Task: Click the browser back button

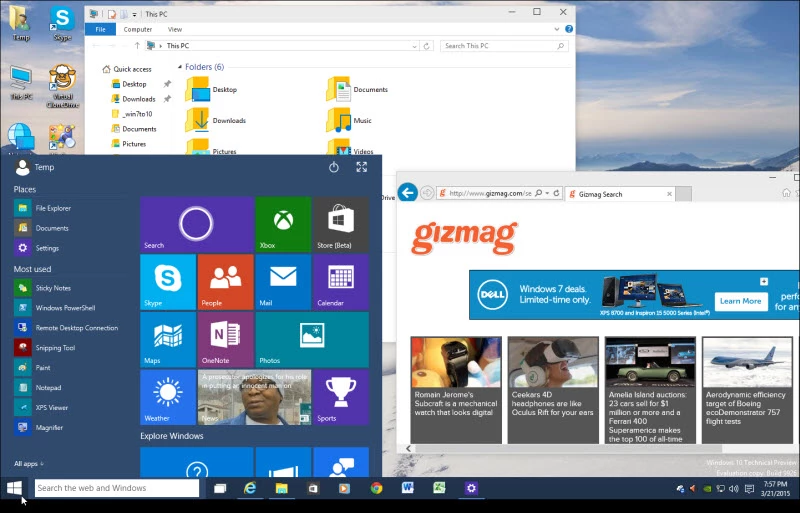Action: click(x=408, y=193)
